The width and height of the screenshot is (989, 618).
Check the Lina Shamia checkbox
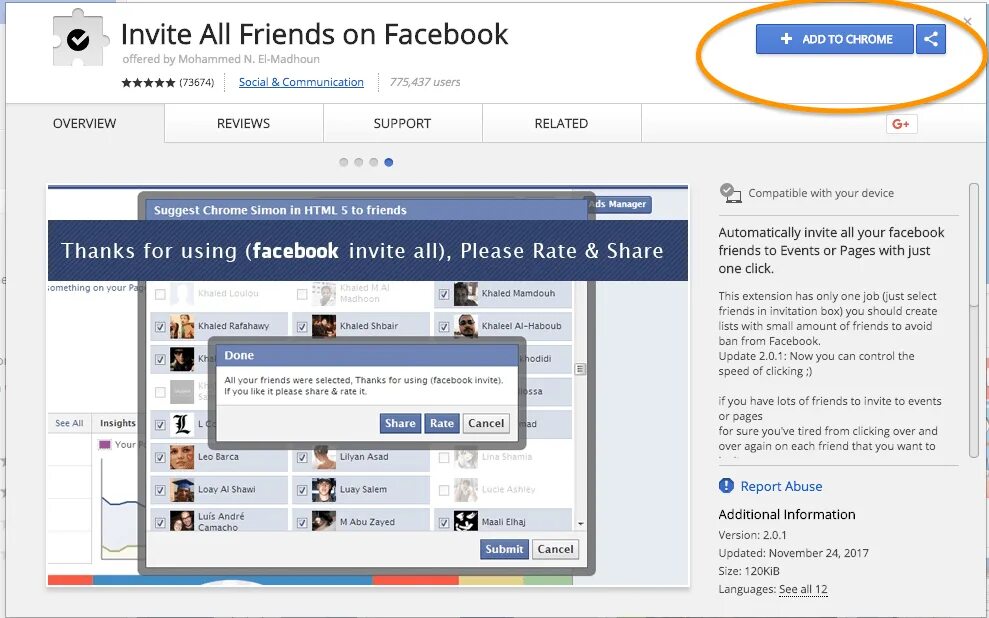click(x=444, y=457)
